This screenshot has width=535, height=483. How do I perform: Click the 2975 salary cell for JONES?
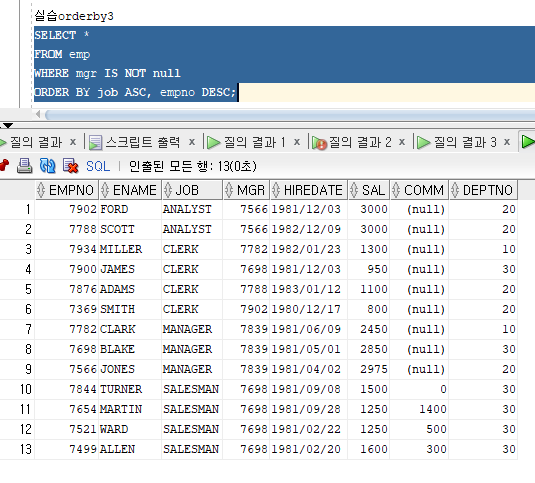coord(369,369)
